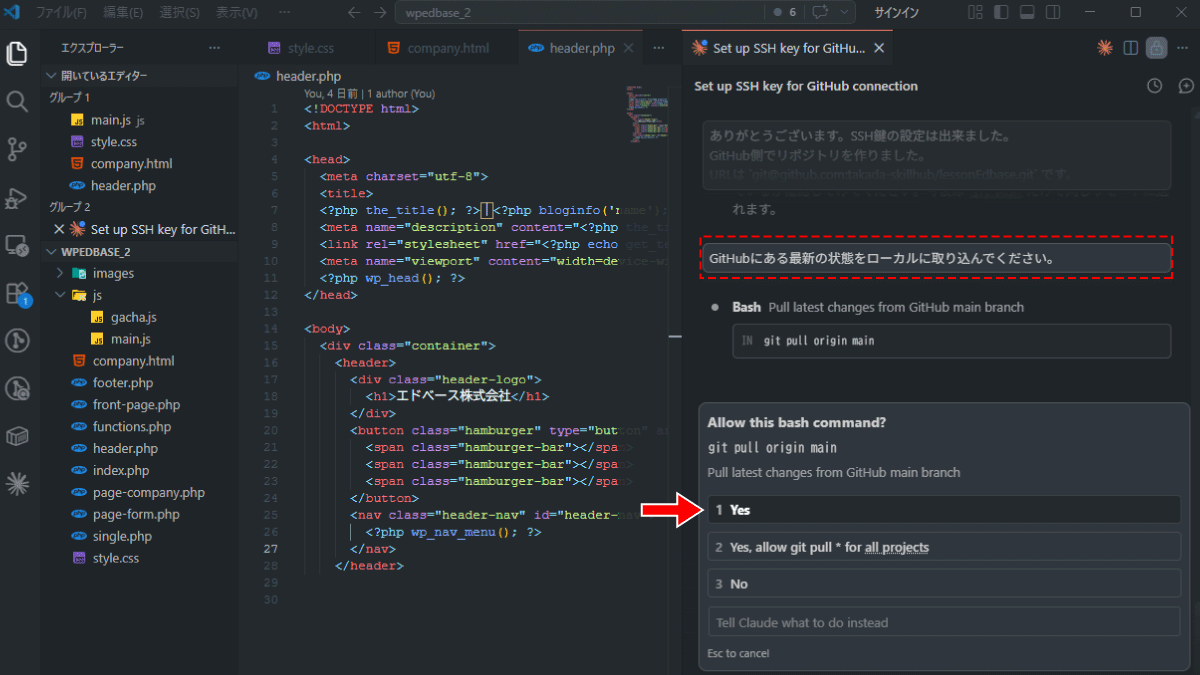Toggle the primary side bar
This screenshot has height=675, width=1200.
1001,13
